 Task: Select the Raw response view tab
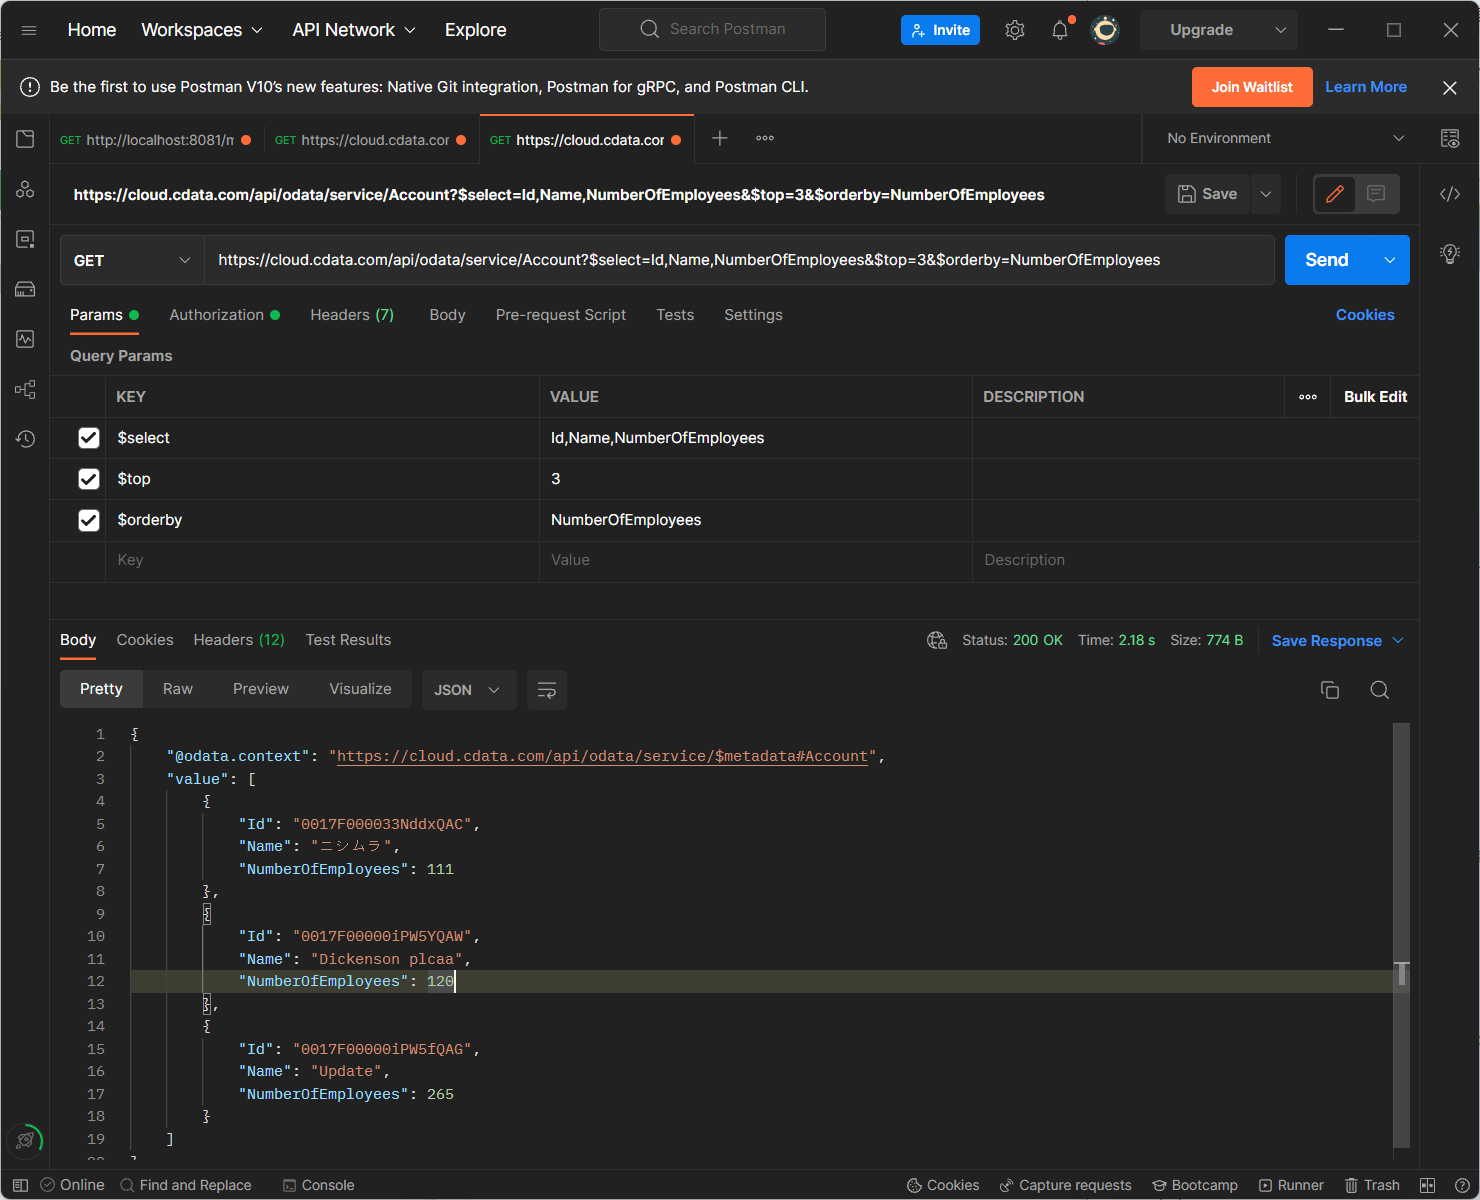coord(178,689)
